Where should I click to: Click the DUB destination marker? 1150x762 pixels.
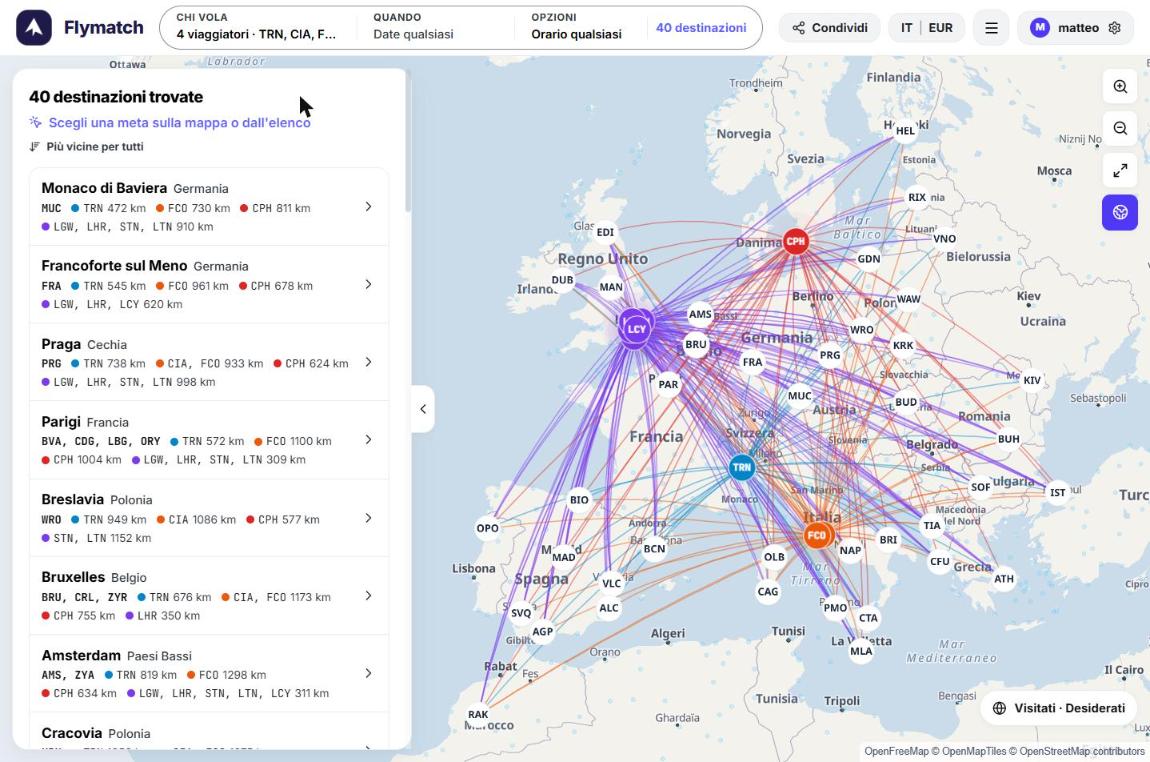(563, 280)
